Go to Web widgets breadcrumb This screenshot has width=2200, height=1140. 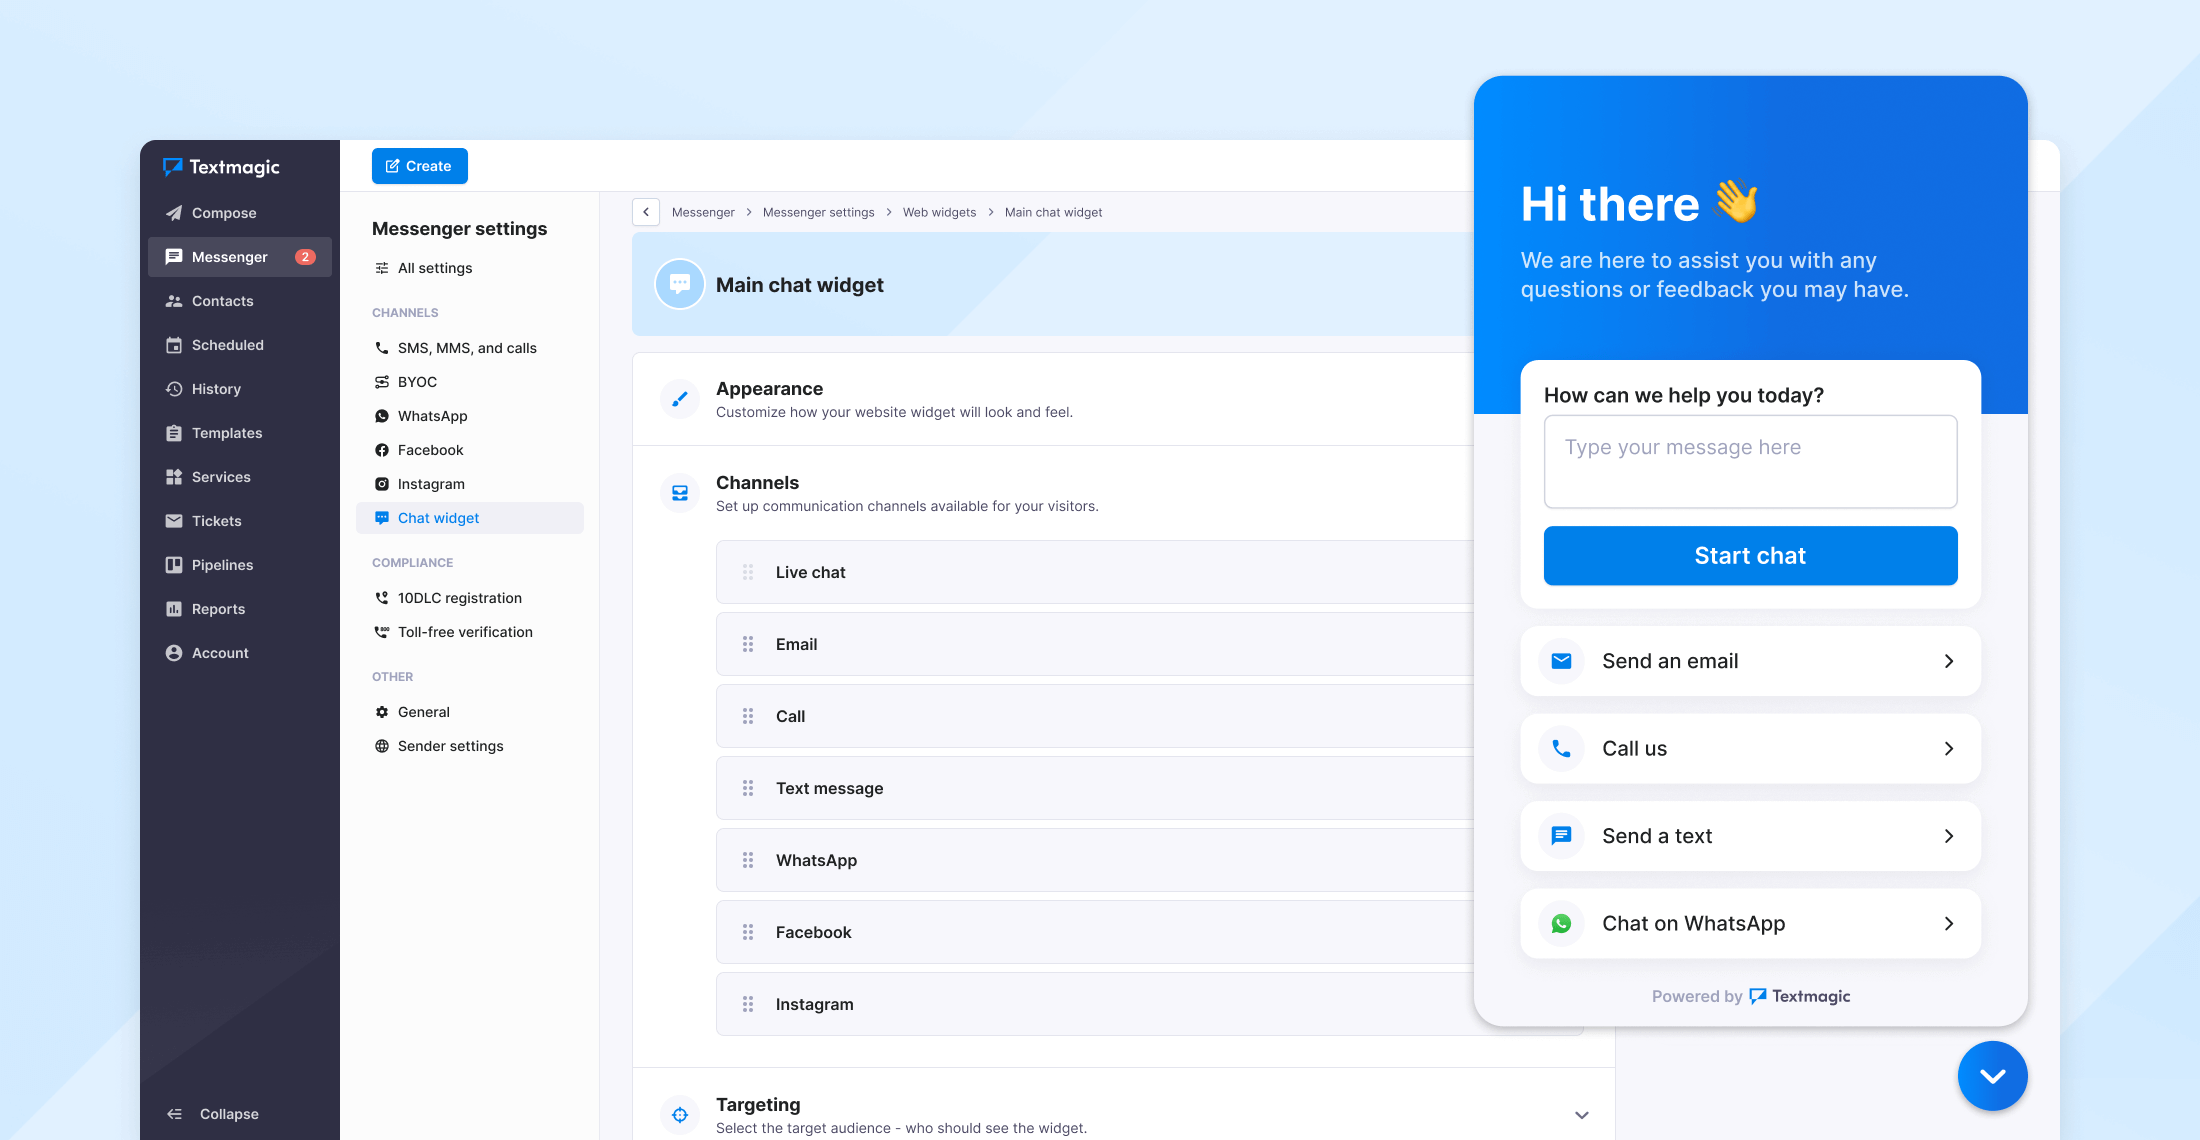(939, 212)
